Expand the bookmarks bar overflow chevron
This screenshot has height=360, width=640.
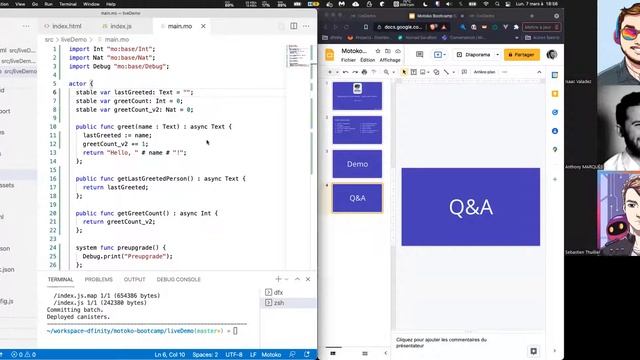(517, 38)
